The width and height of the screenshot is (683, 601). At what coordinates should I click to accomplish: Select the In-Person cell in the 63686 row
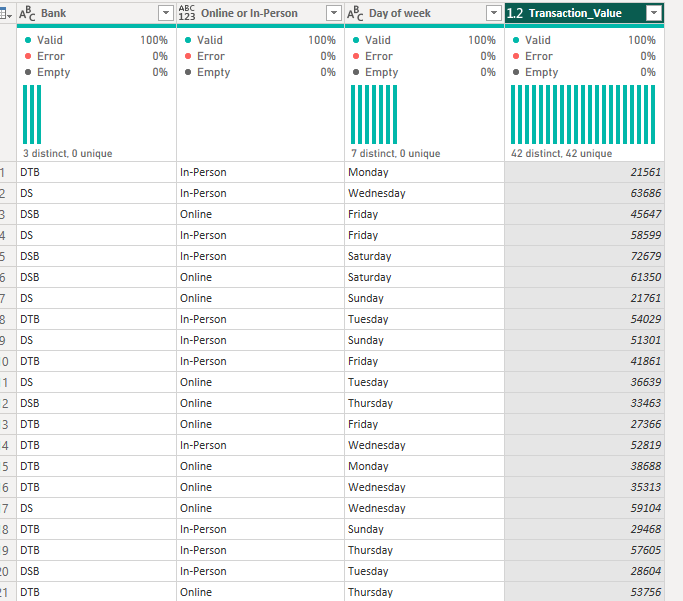click(260, 193)
